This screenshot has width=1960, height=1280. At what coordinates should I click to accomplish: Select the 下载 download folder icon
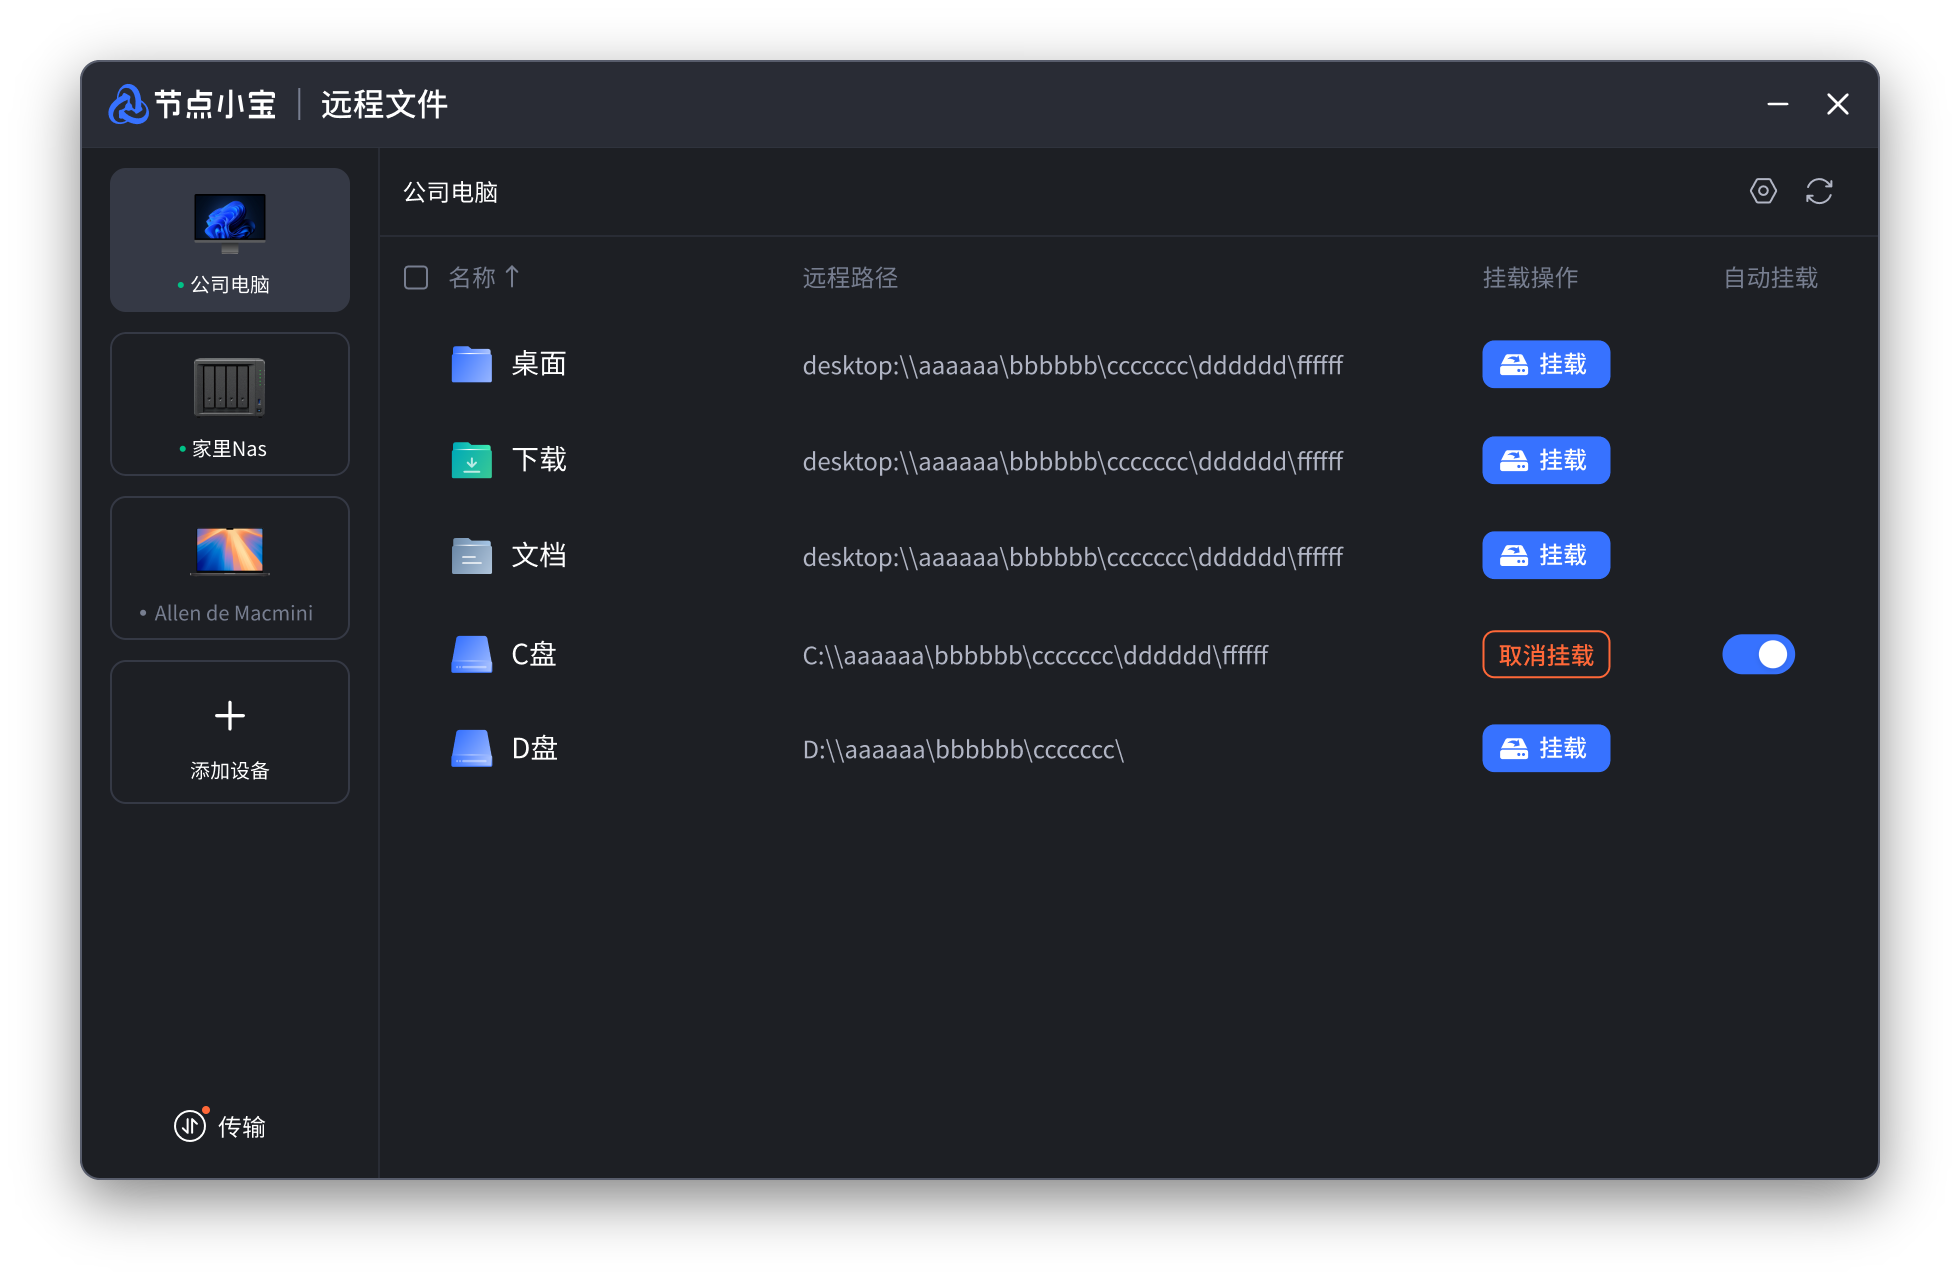pos(471,460)
